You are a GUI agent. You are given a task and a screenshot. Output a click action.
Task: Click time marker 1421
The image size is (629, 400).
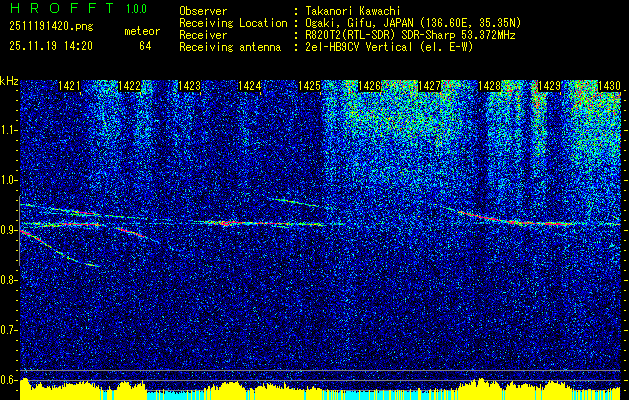(69, 86)
